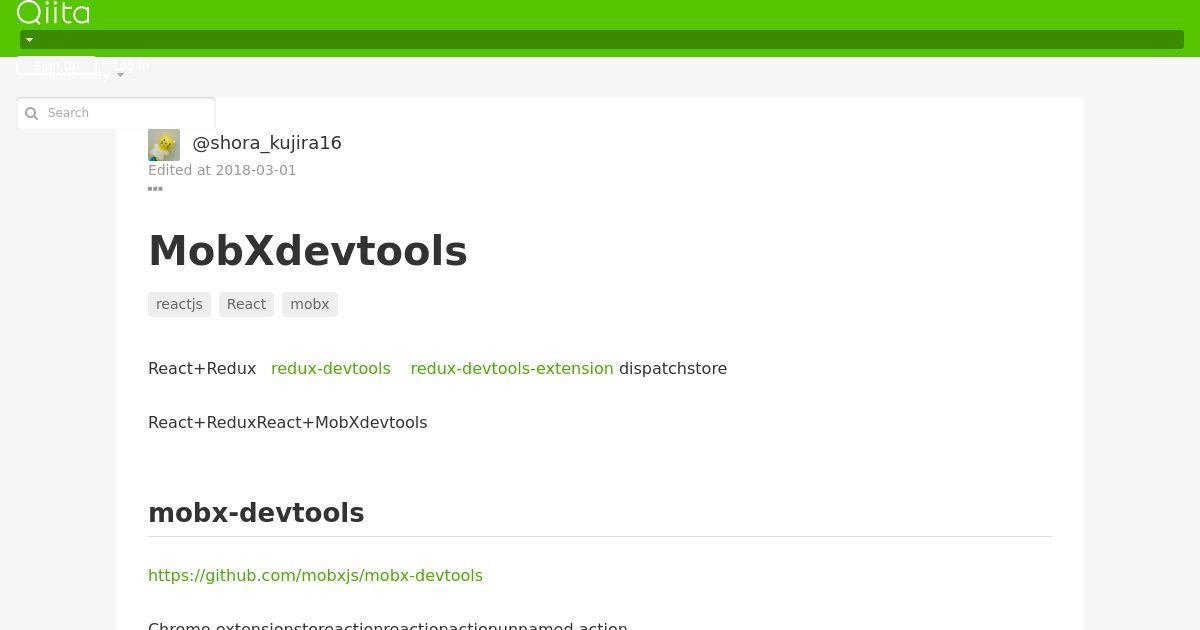Open the dark green header dropdown arrow
Viewport: 1200px width, 630px height.
point(29,40)
